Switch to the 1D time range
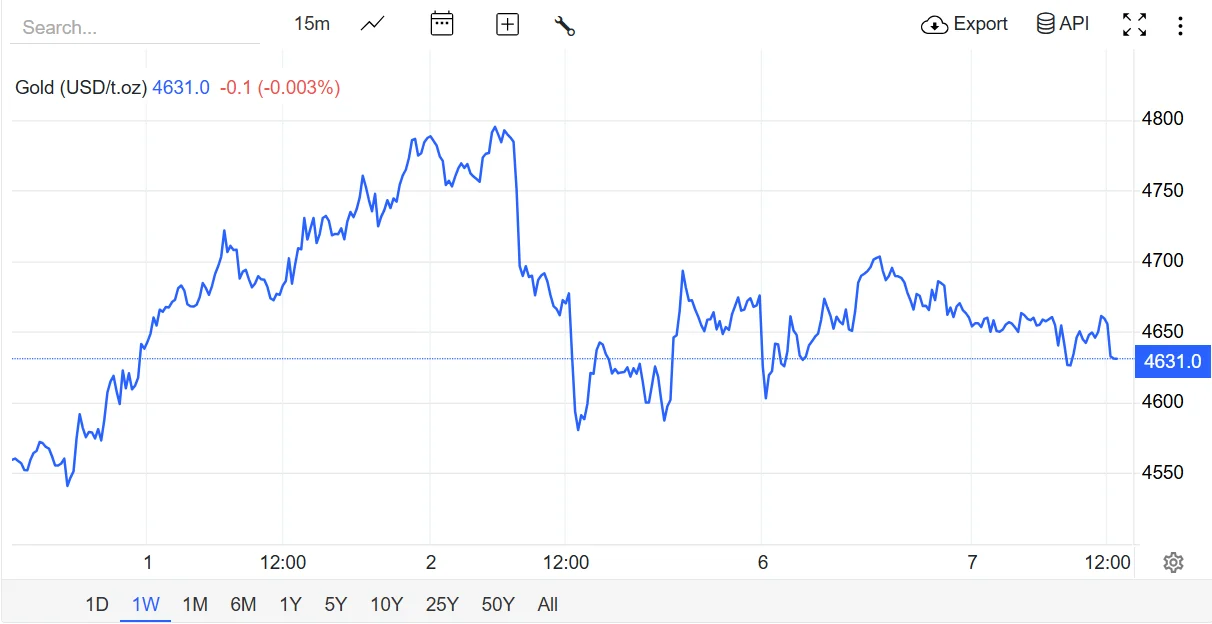 pos(96,604)
